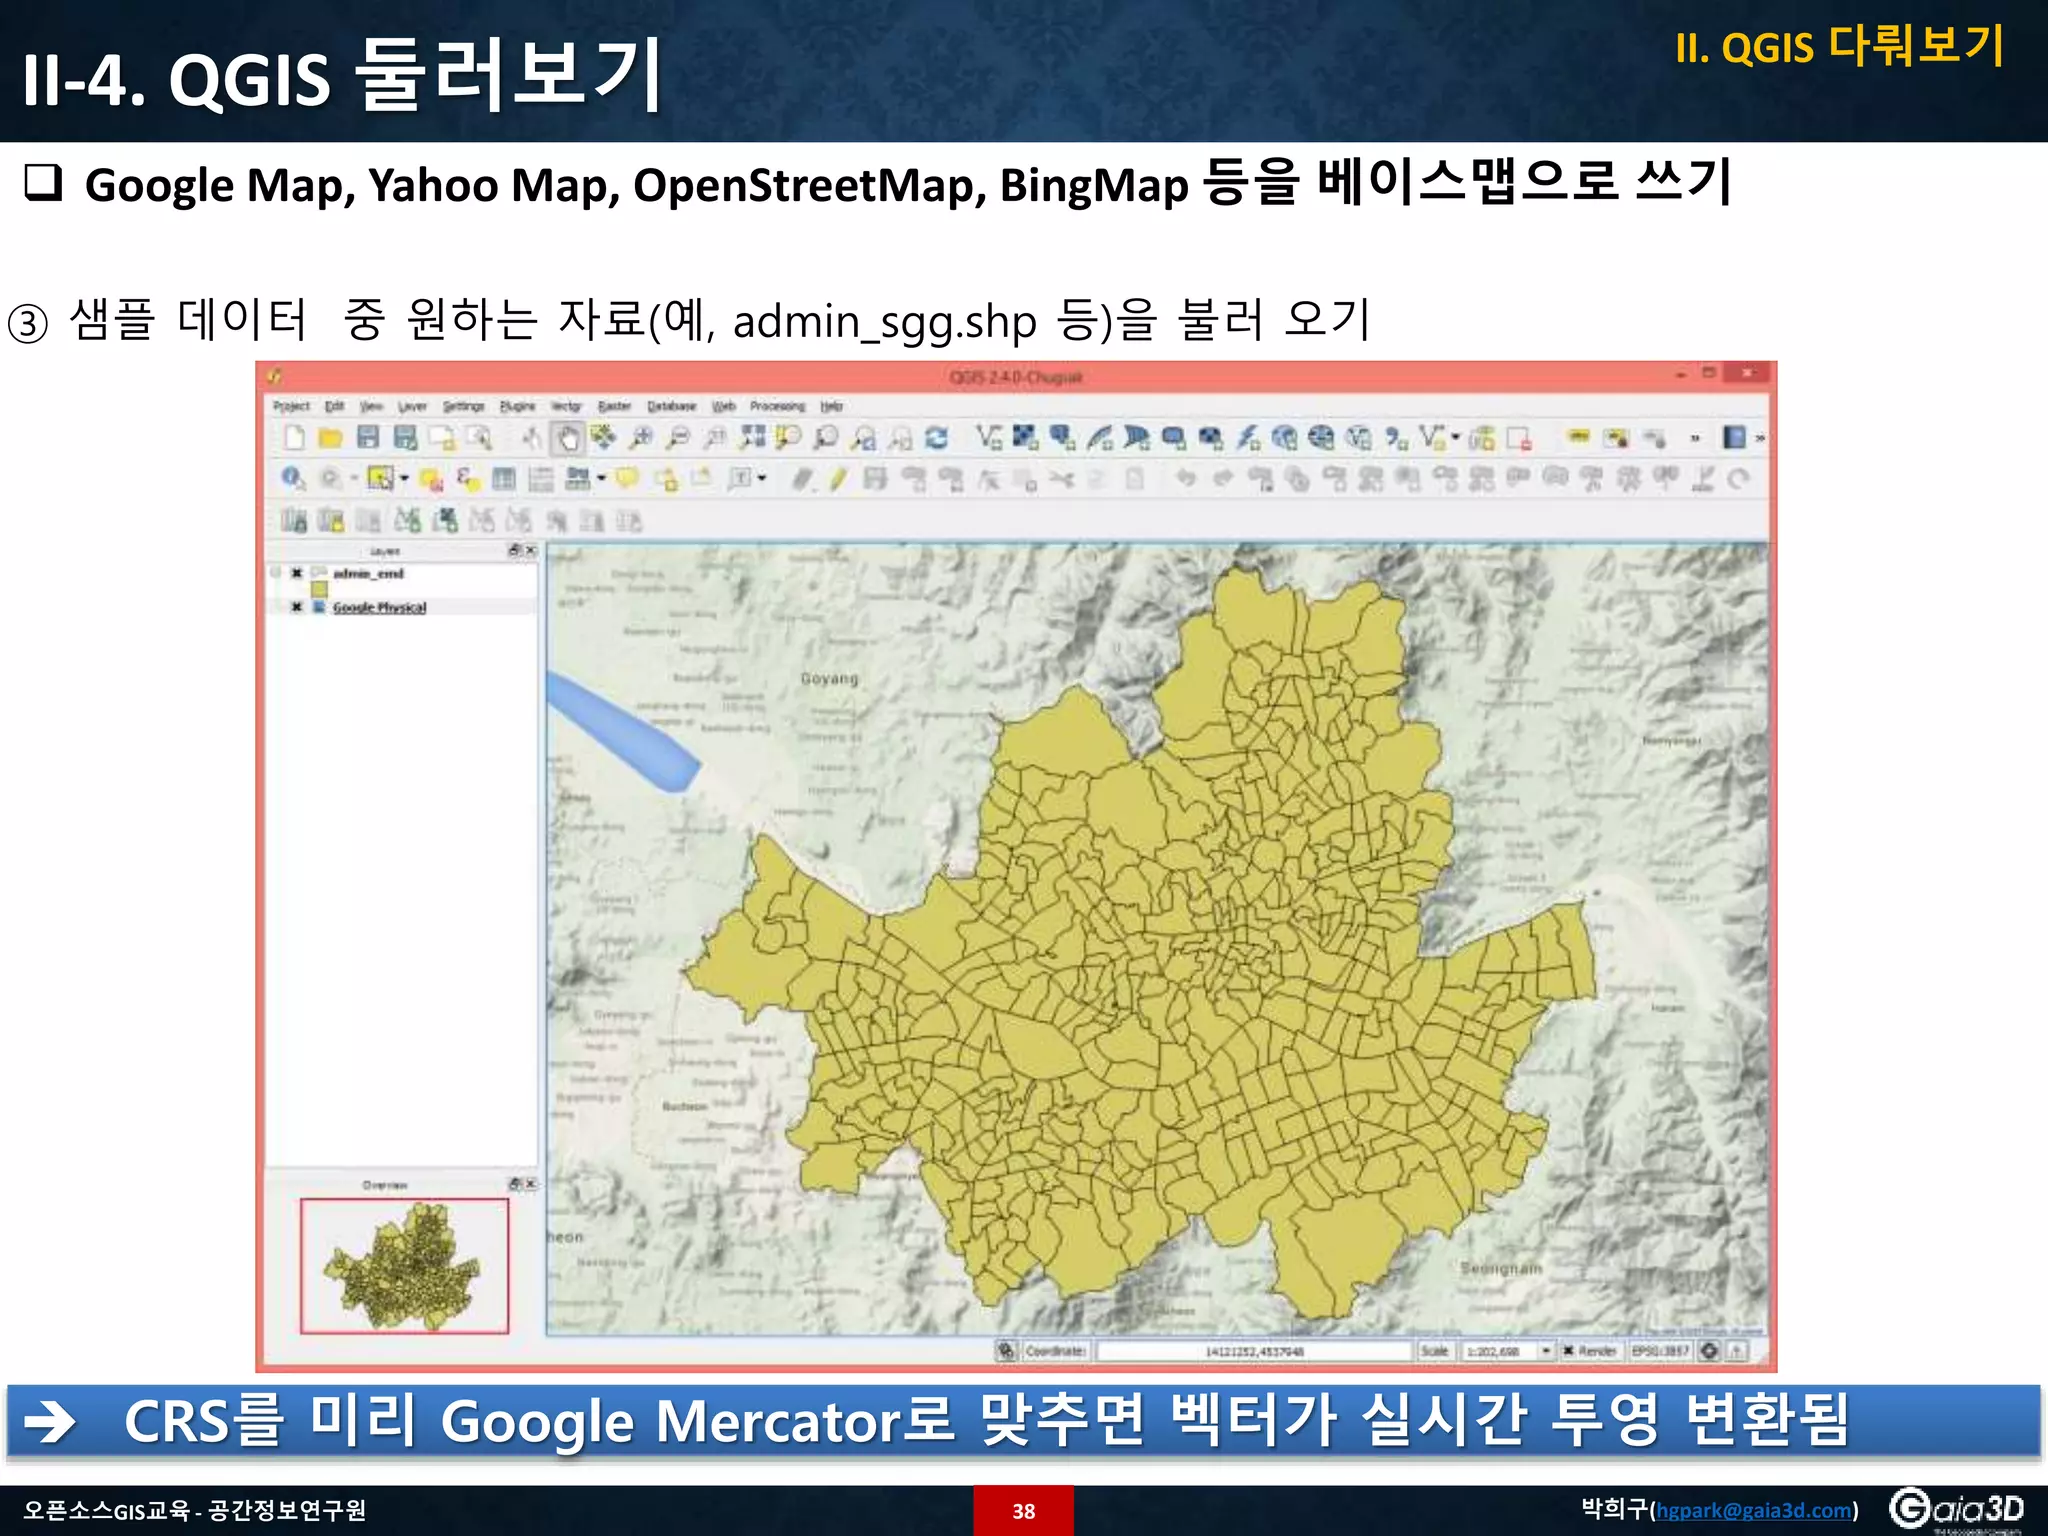The height and width of the screenshot is (1536, 2048).
Task: Click the EPSG:3857 CRS button
Action: click(1660, 1351)
